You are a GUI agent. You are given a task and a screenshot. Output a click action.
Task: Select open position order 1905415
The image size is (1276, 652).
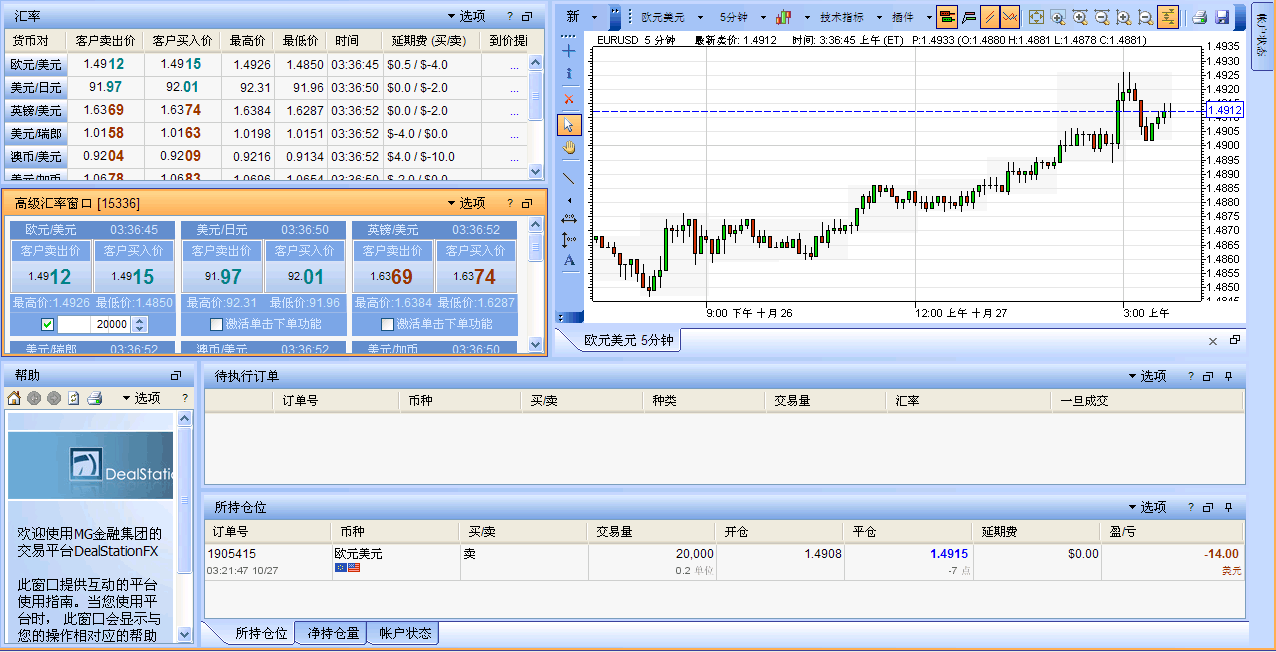pyautogui.click(x=724, y=561)
